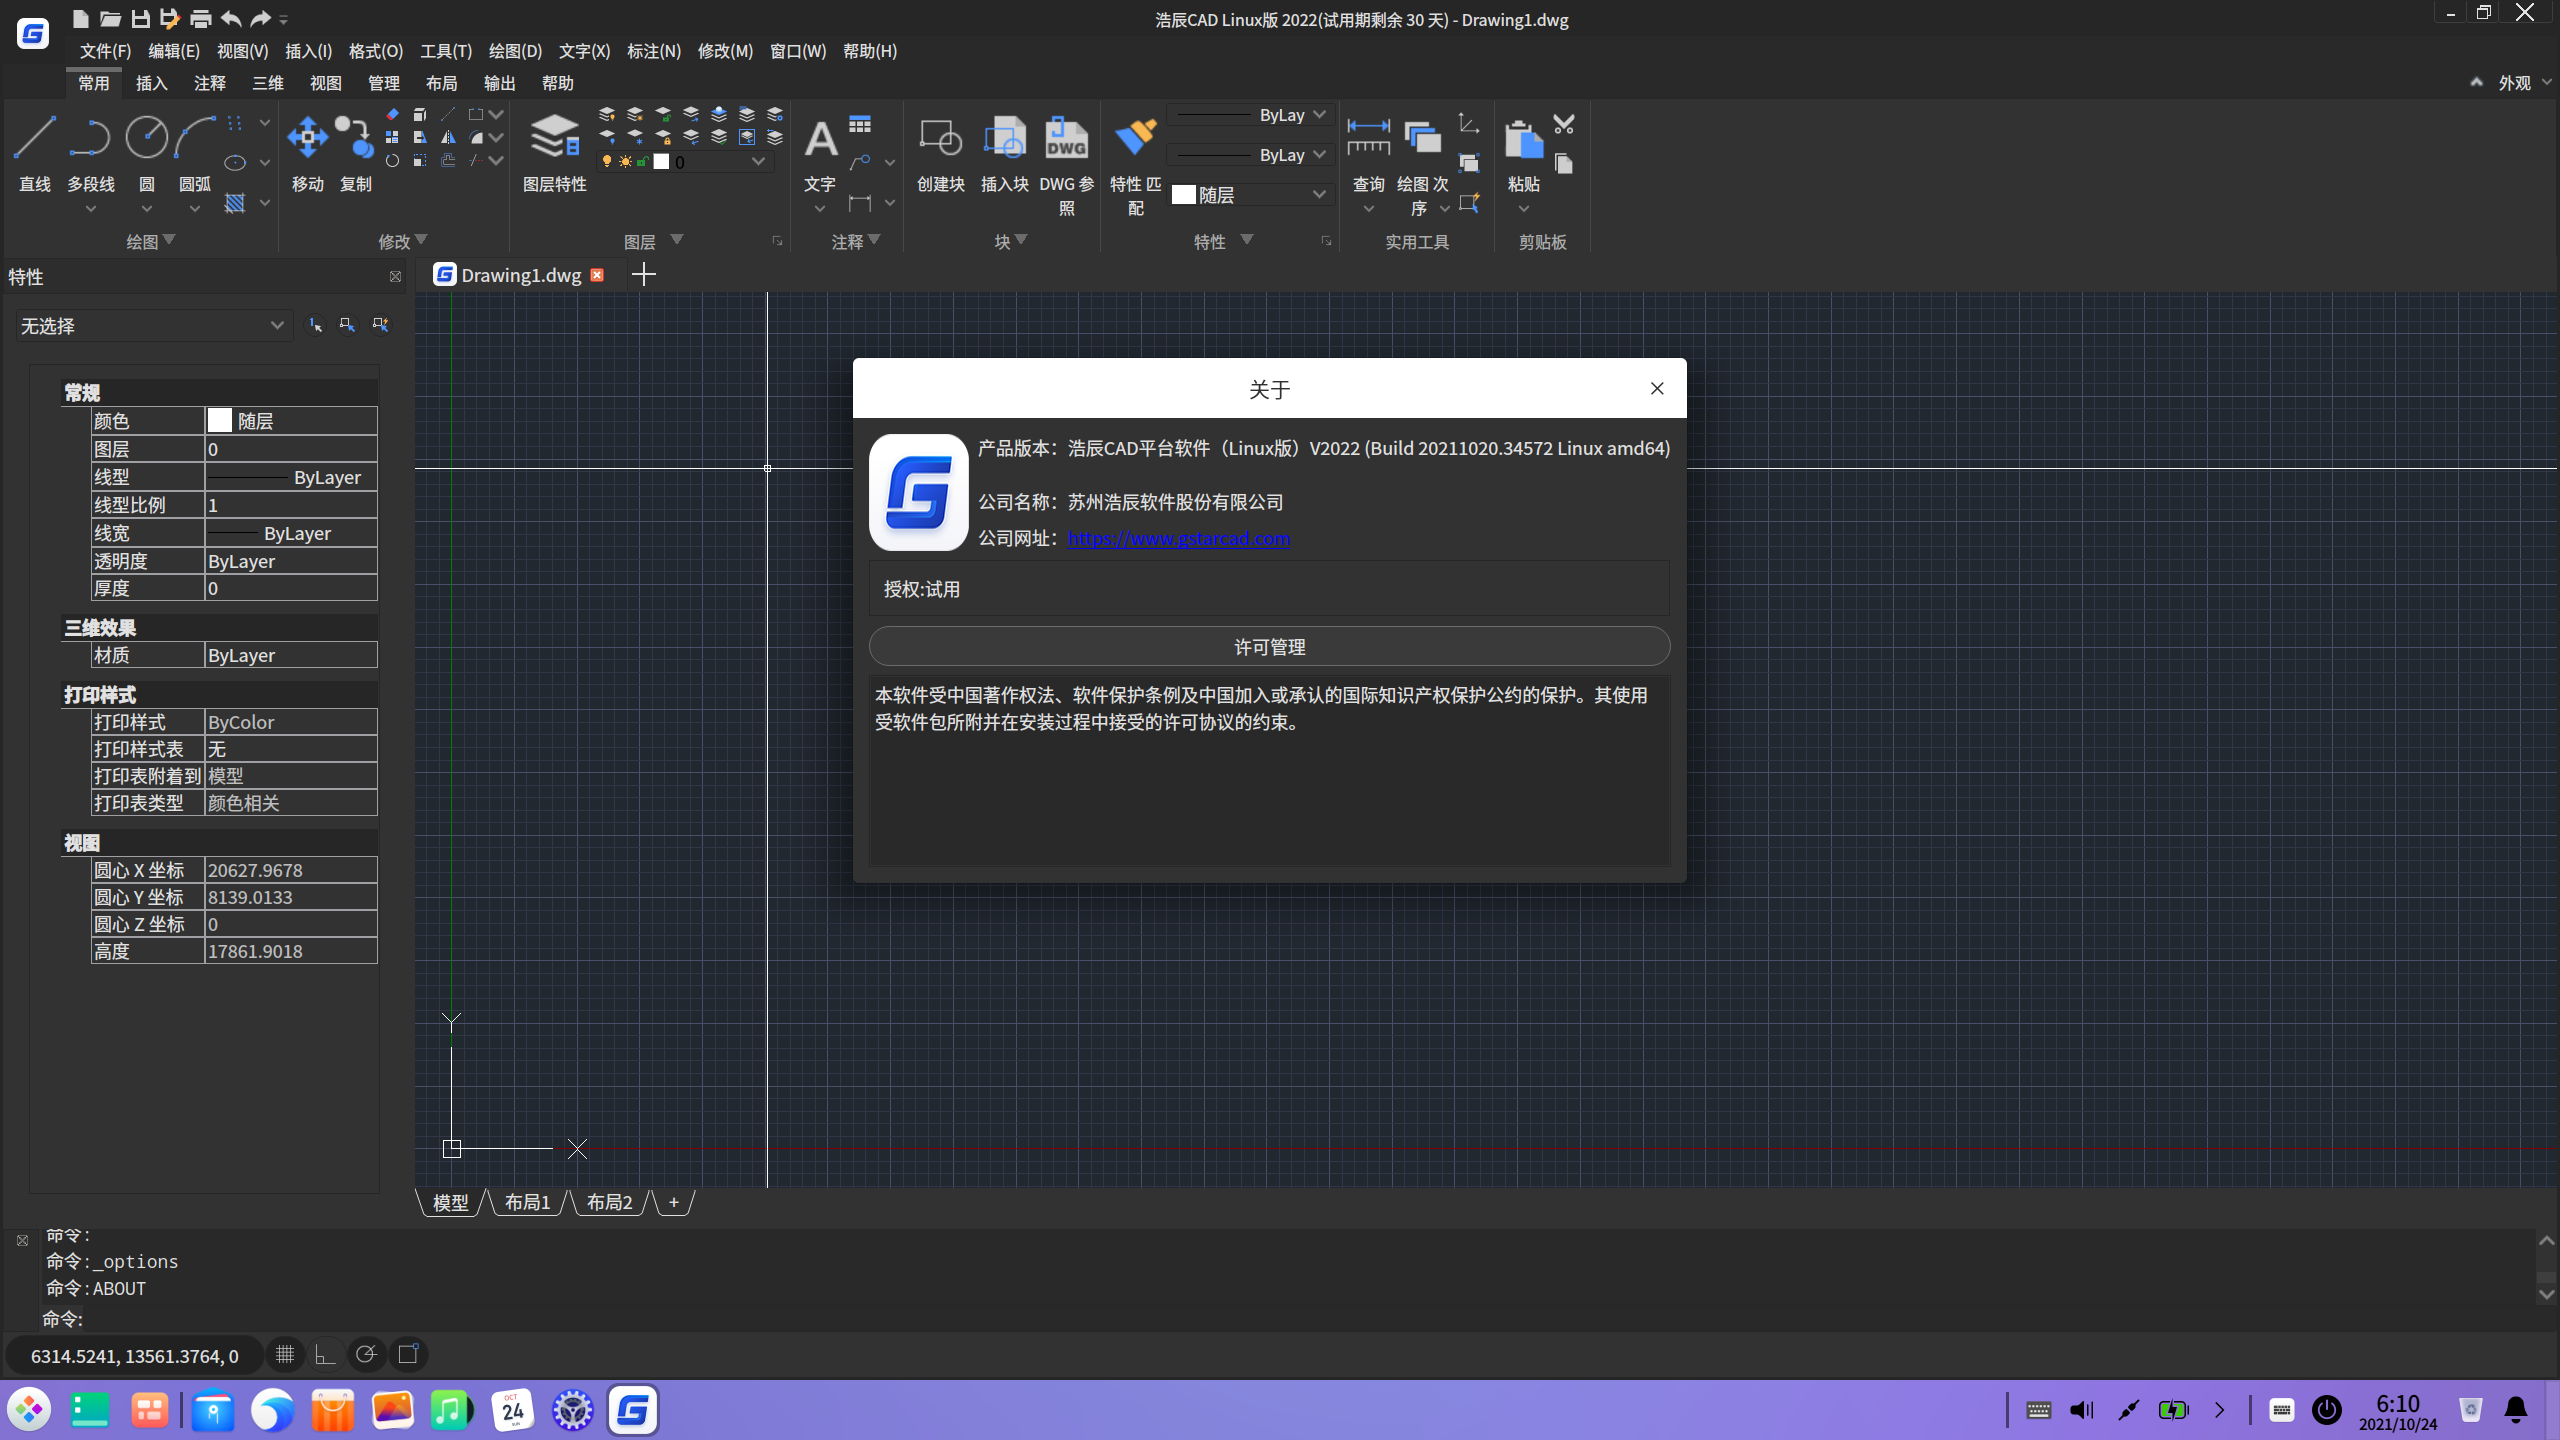
Task: Switch to the 布局1 layout tab
Action: click(527, 1202)
